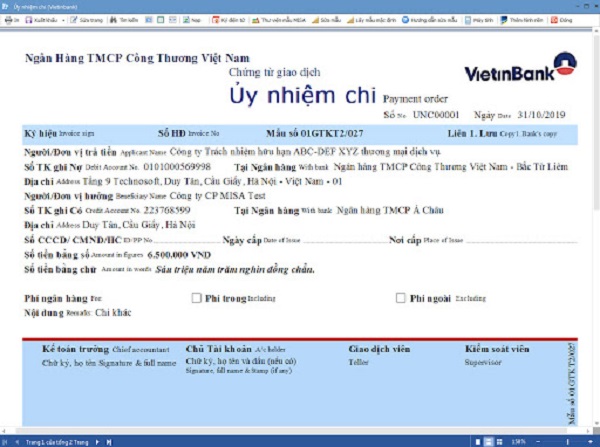
Task: Click beneficiary name 'Công ty CP MISA Test'
Action: pos(217,196)
